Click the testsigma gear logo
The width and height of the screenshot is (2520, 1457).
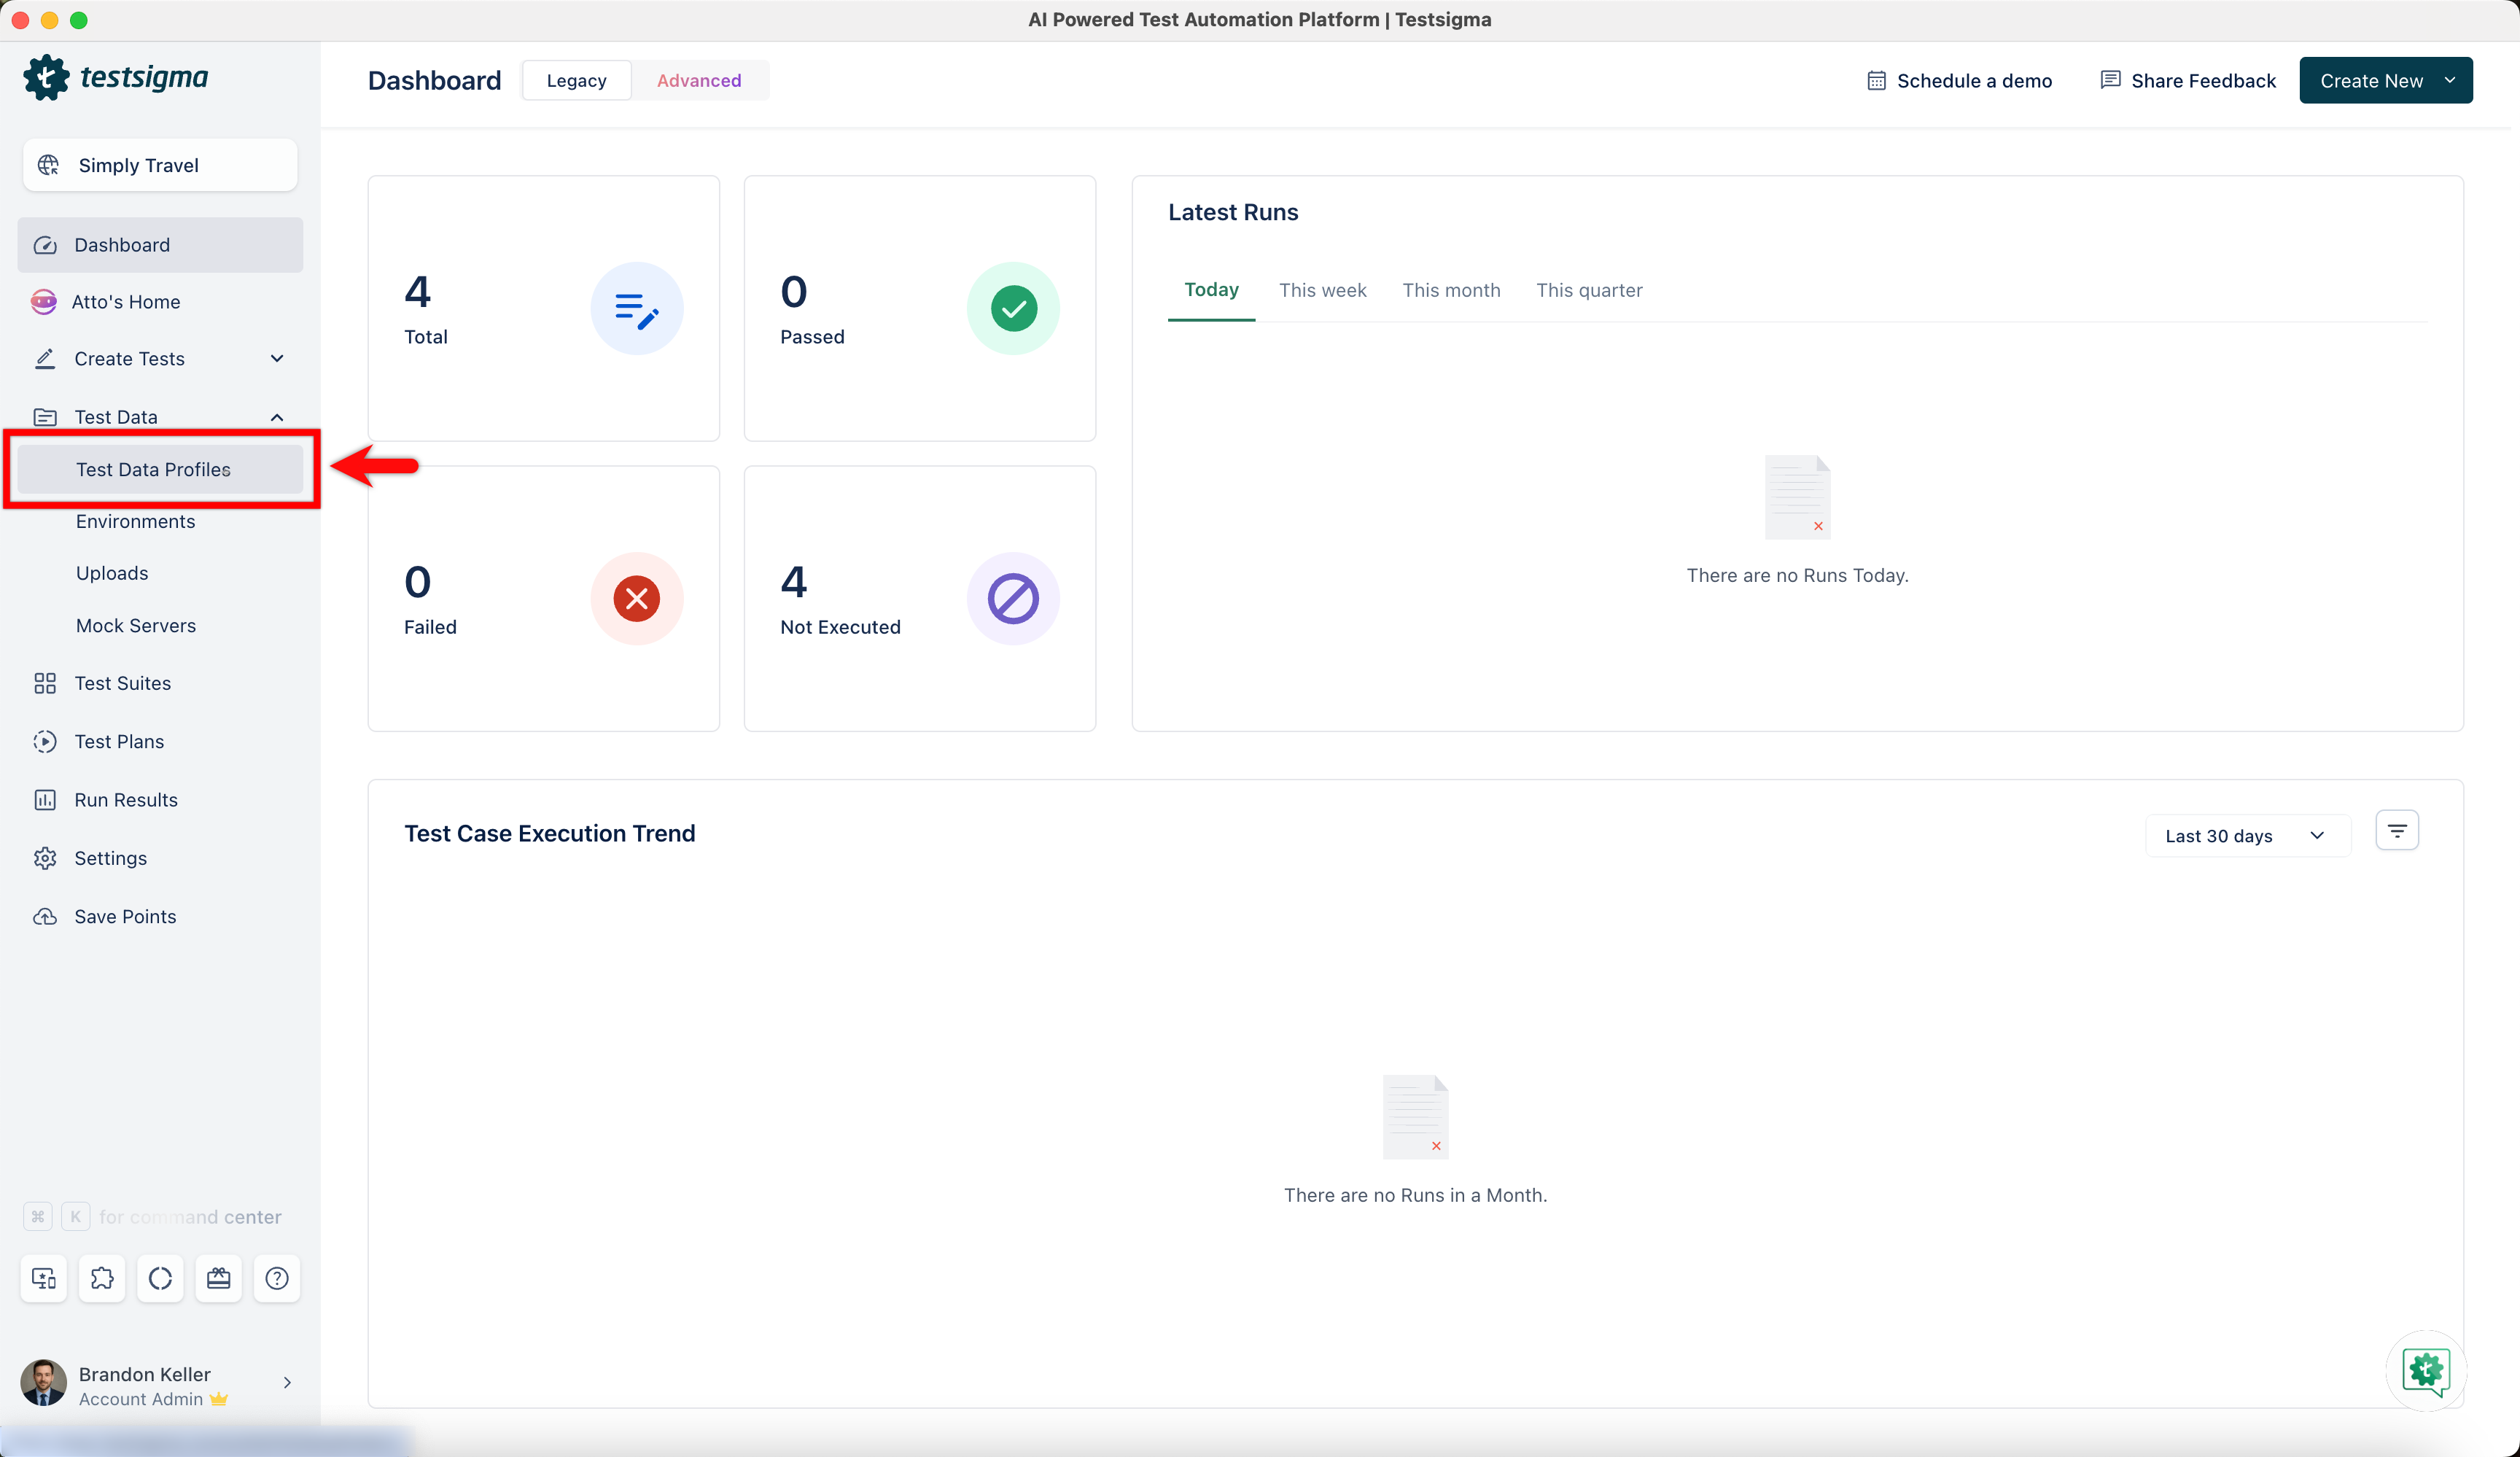tap(46, 77)
